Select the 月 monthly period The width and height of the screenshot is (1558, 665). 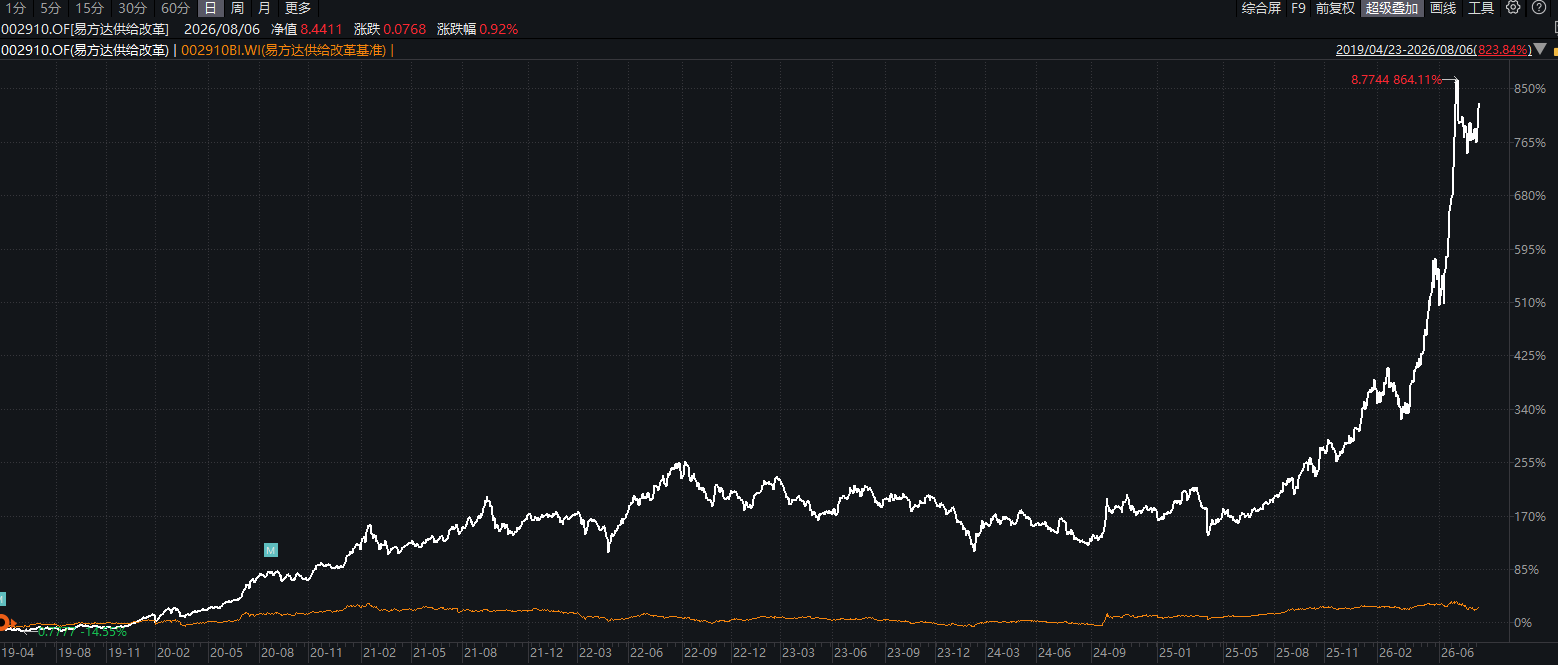click(x=264, y=8)
